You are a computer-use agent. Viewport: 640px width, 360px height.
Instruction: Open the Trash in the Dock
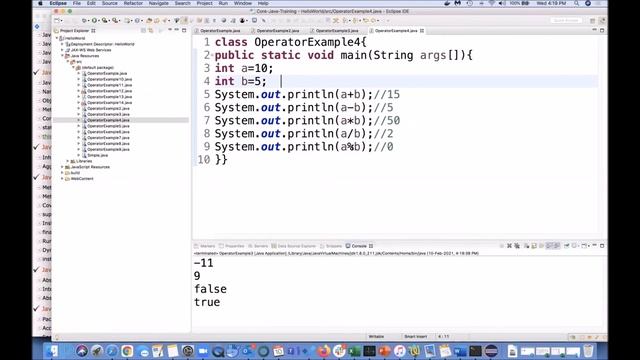tap(588, 351)
